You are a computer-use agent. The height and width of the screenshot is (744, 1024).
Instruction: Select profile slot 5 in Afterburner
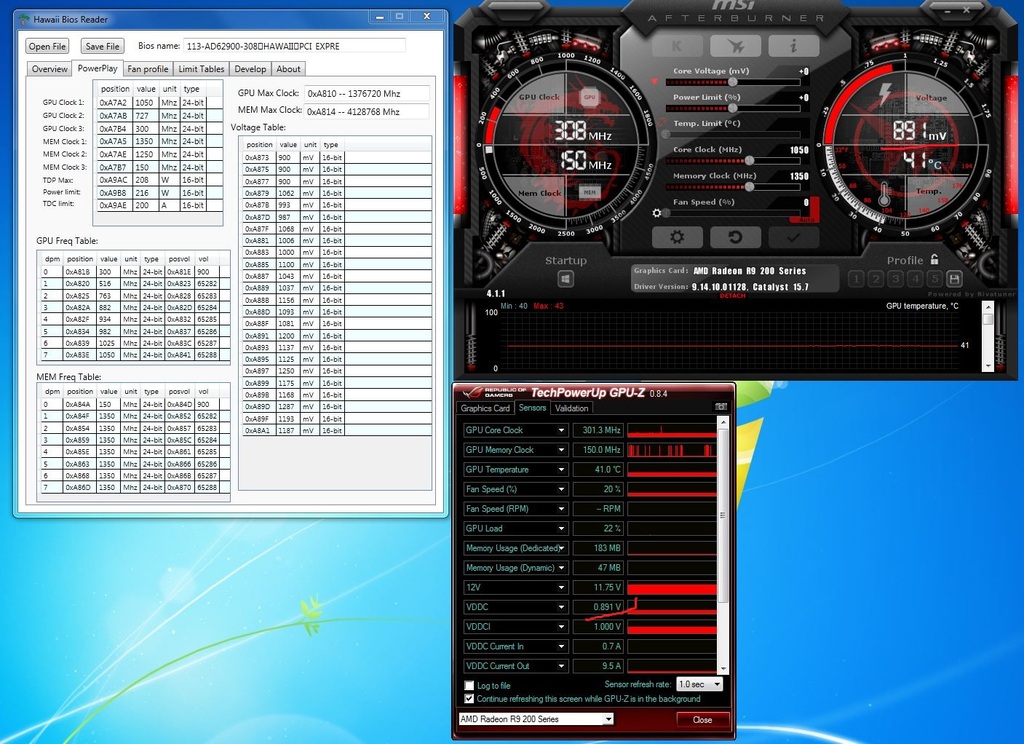click(935, 280)
